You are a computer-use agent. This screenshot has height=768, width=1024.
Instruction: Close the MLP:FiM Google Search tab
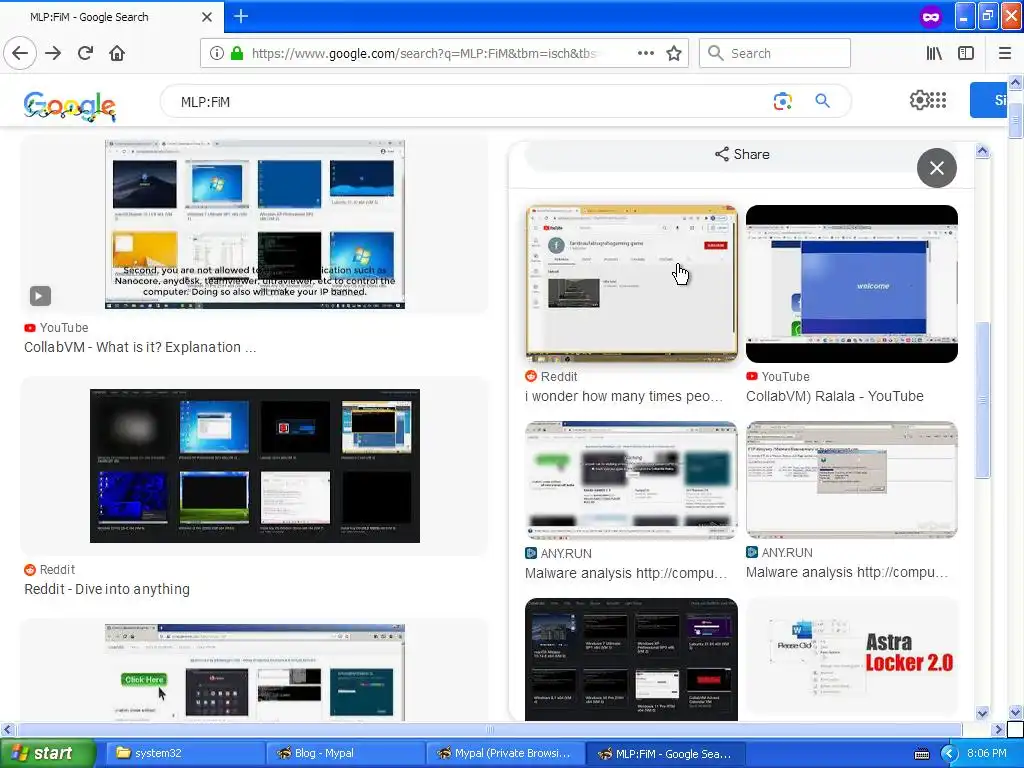click(206, 17)
